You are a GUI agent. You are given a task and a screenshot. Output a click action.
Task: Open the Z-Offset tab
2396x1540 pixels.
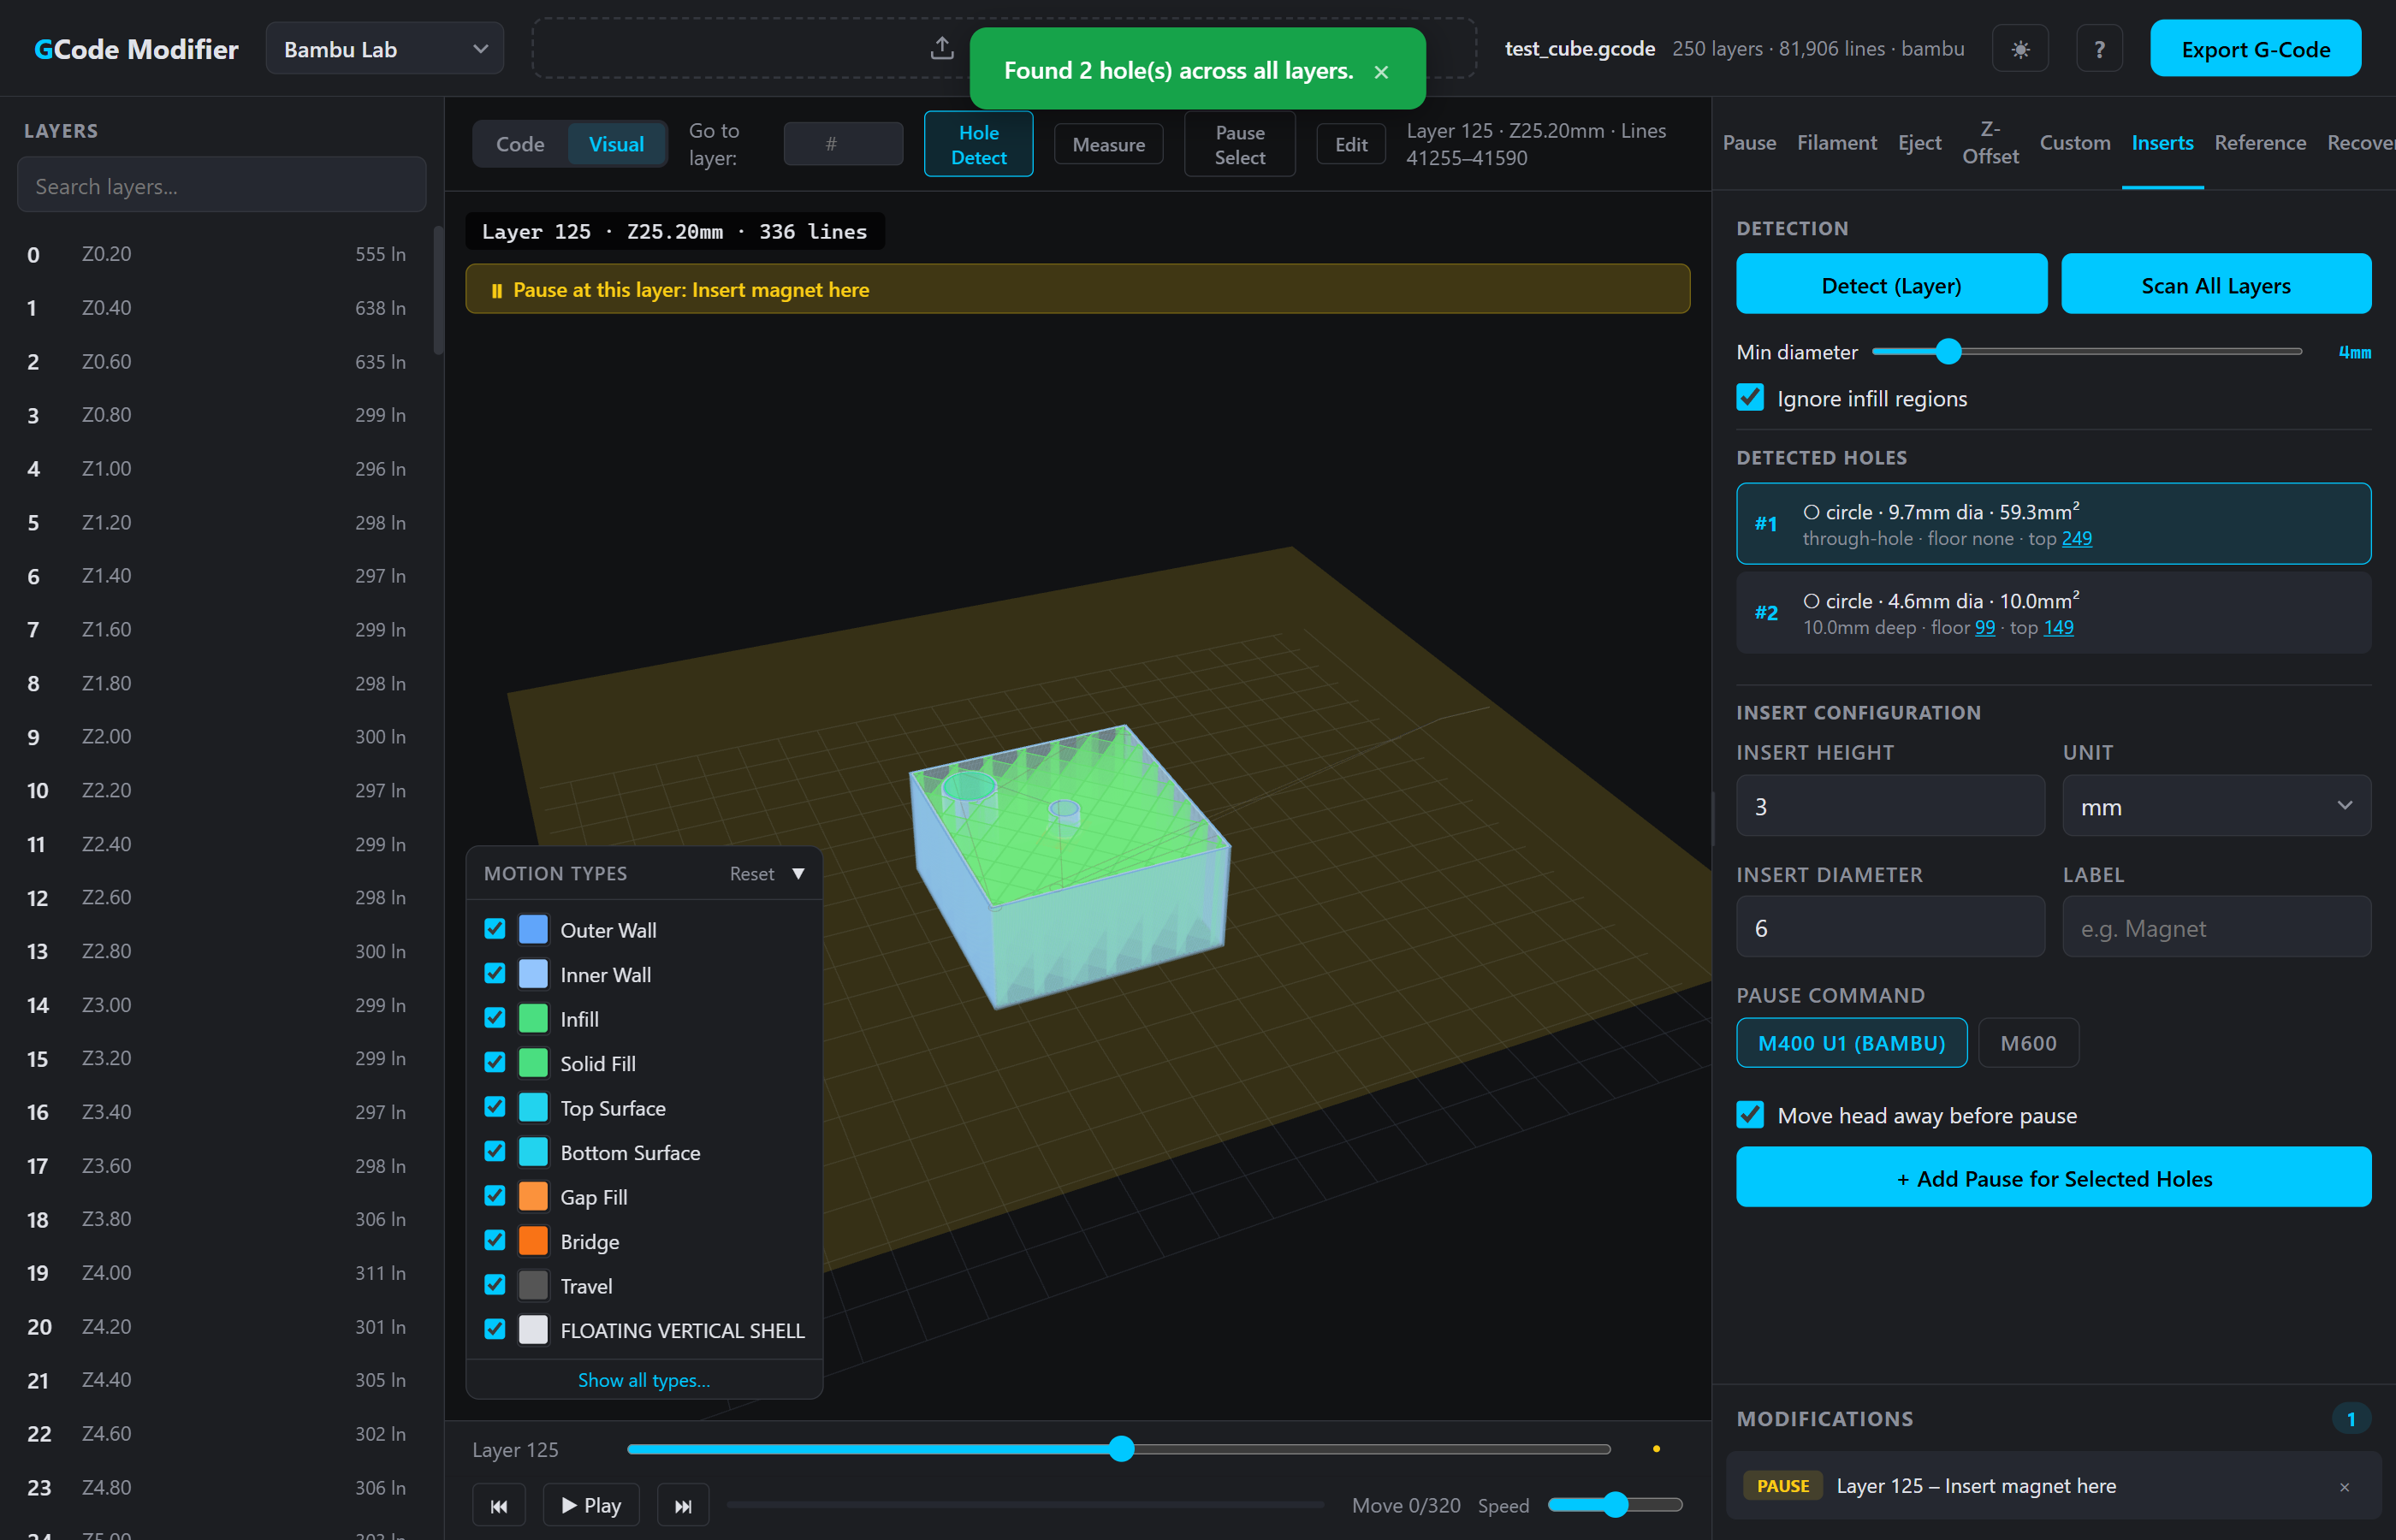pos(1990,143)
